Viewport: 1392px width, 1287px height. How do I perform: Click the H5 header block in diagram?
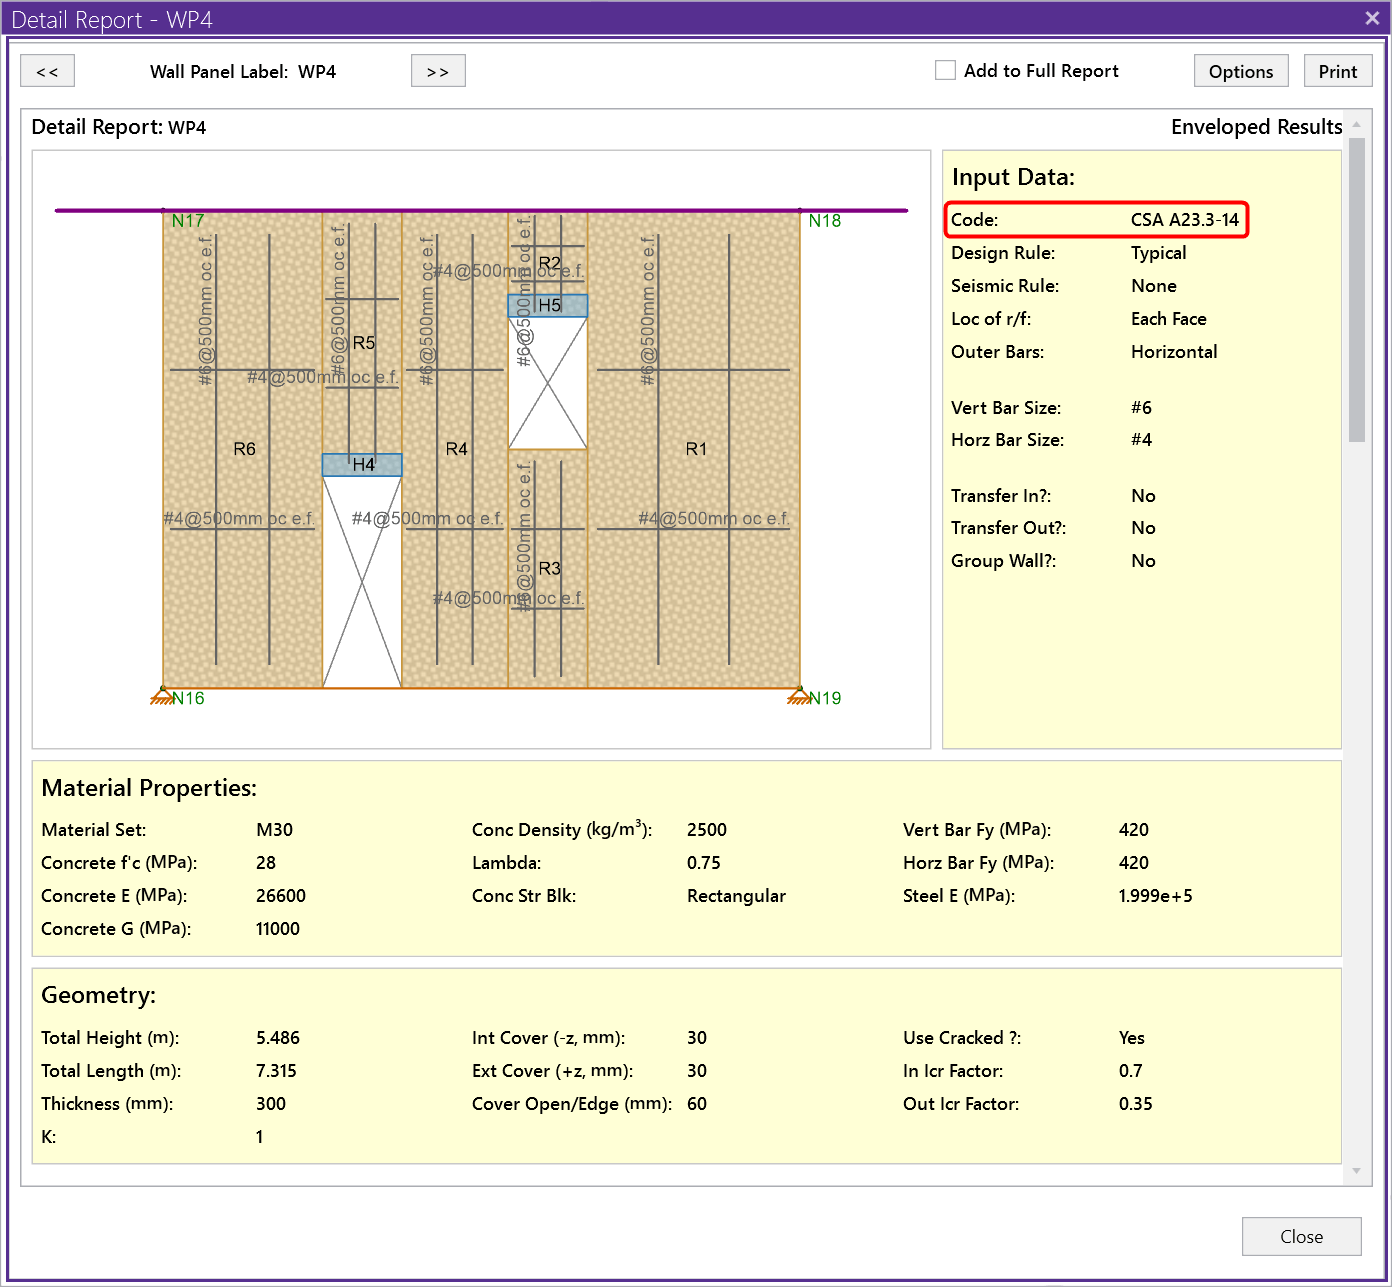tap(548, 305)
